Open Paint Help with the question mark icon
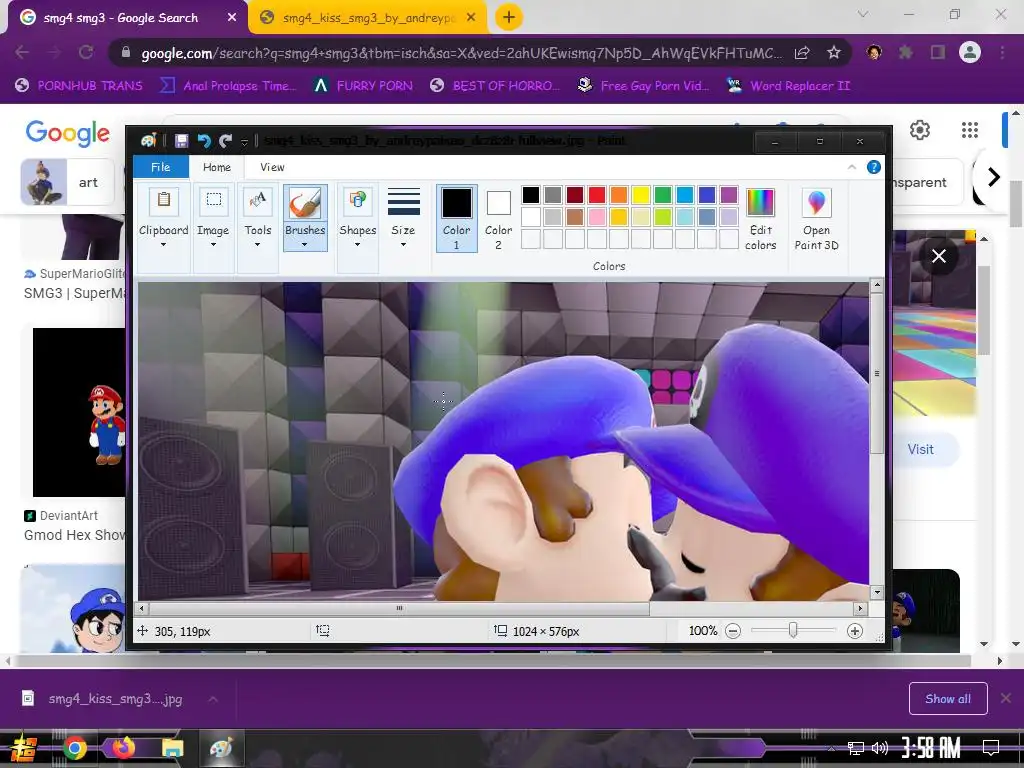Screen dimensions: 1024x768 click(x=873, y=167)
